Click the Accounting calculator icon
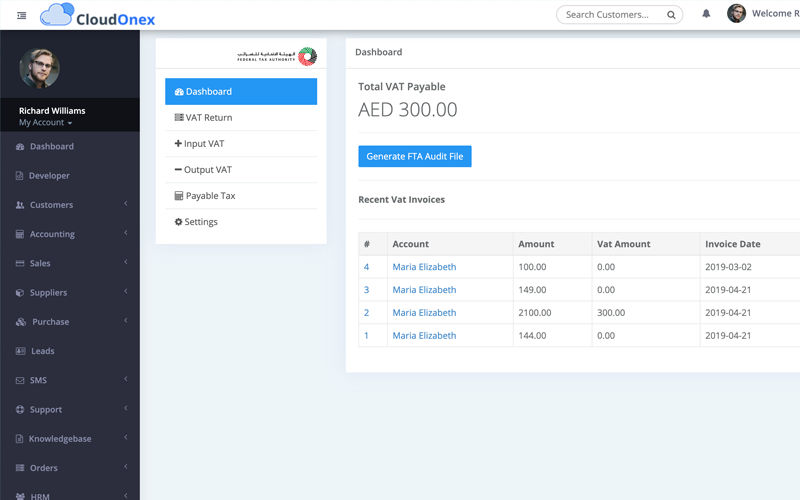The width and height of the screenshot is (800, 500). [x=20, y=234]
